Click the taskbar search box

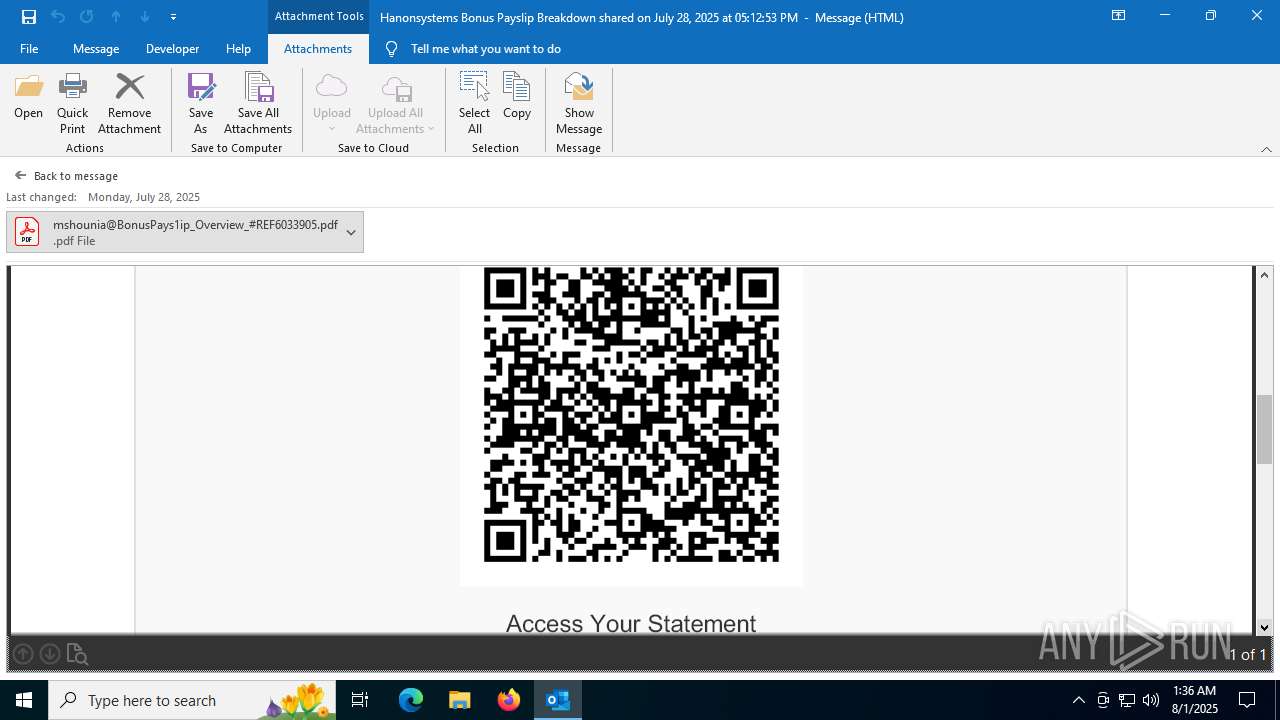(x=193, y=700)
